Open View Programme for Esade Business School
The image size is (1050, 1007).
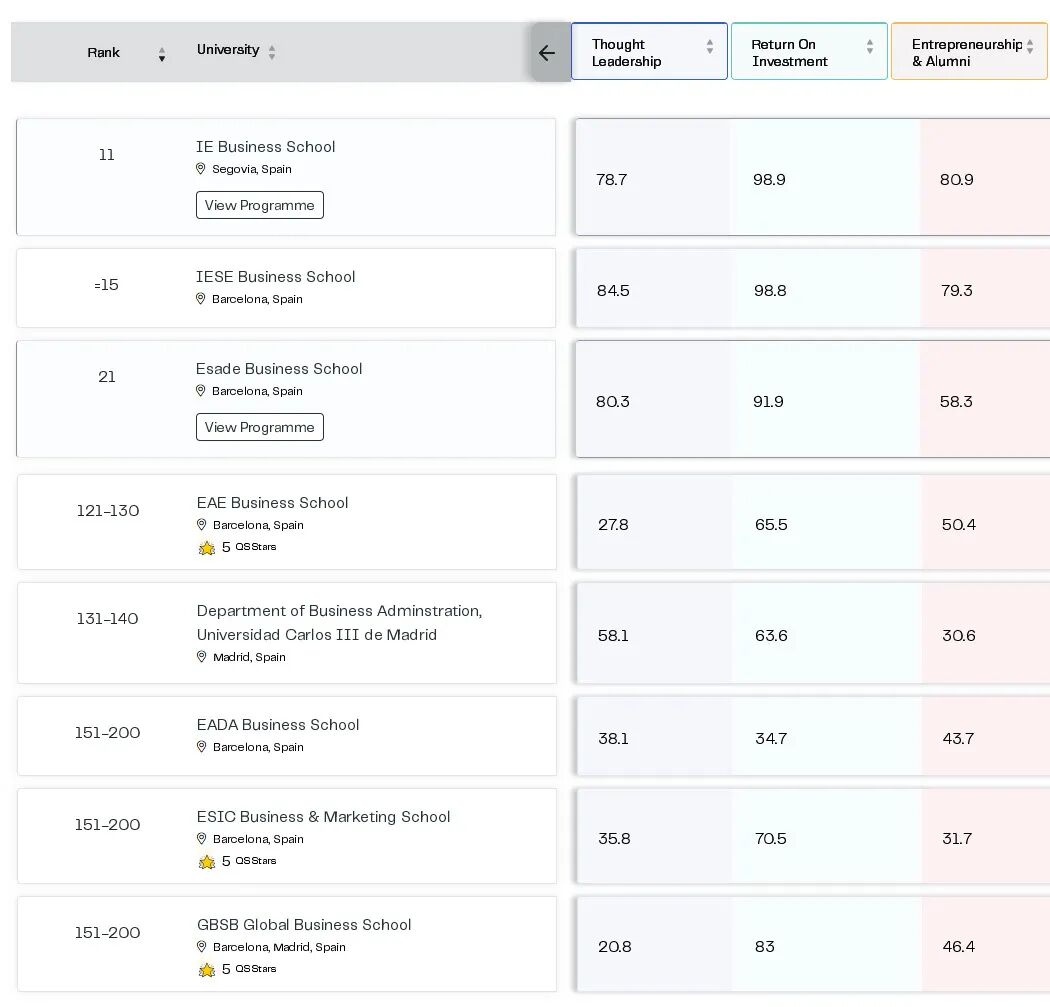click(260, 427)
